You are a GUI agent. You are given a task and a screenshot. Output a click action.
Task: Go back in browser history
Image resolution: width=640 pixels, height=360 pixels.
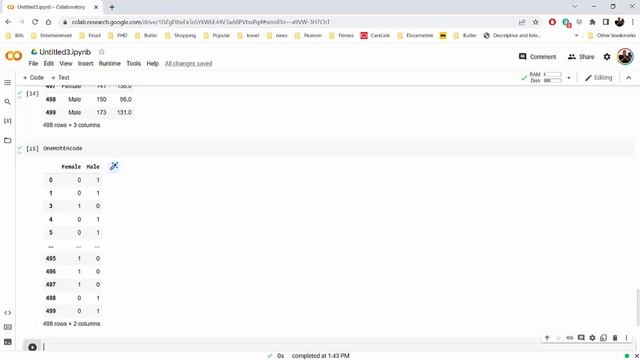tap(9, 22)
